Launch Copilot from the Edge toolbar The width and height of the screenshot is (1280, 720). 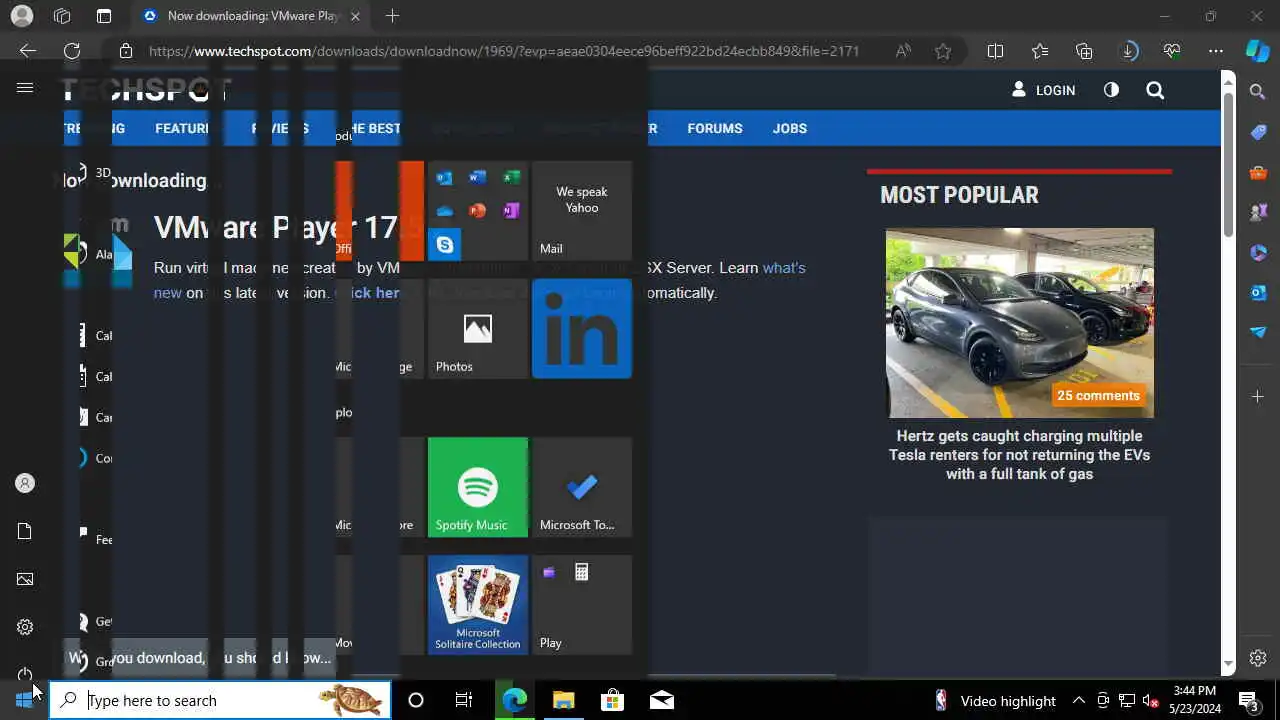(1258, 51)
